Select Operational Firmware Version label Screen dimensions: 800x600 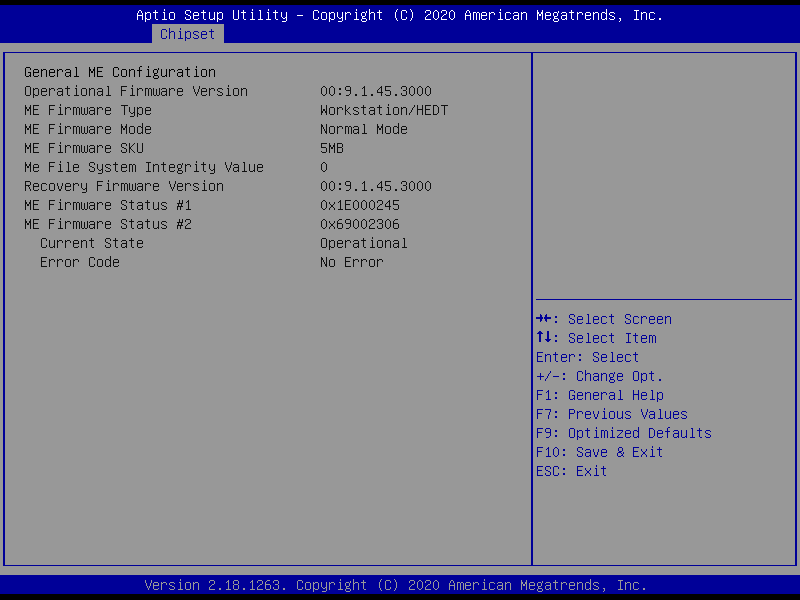pyautogui.click(x=136, y=91)
